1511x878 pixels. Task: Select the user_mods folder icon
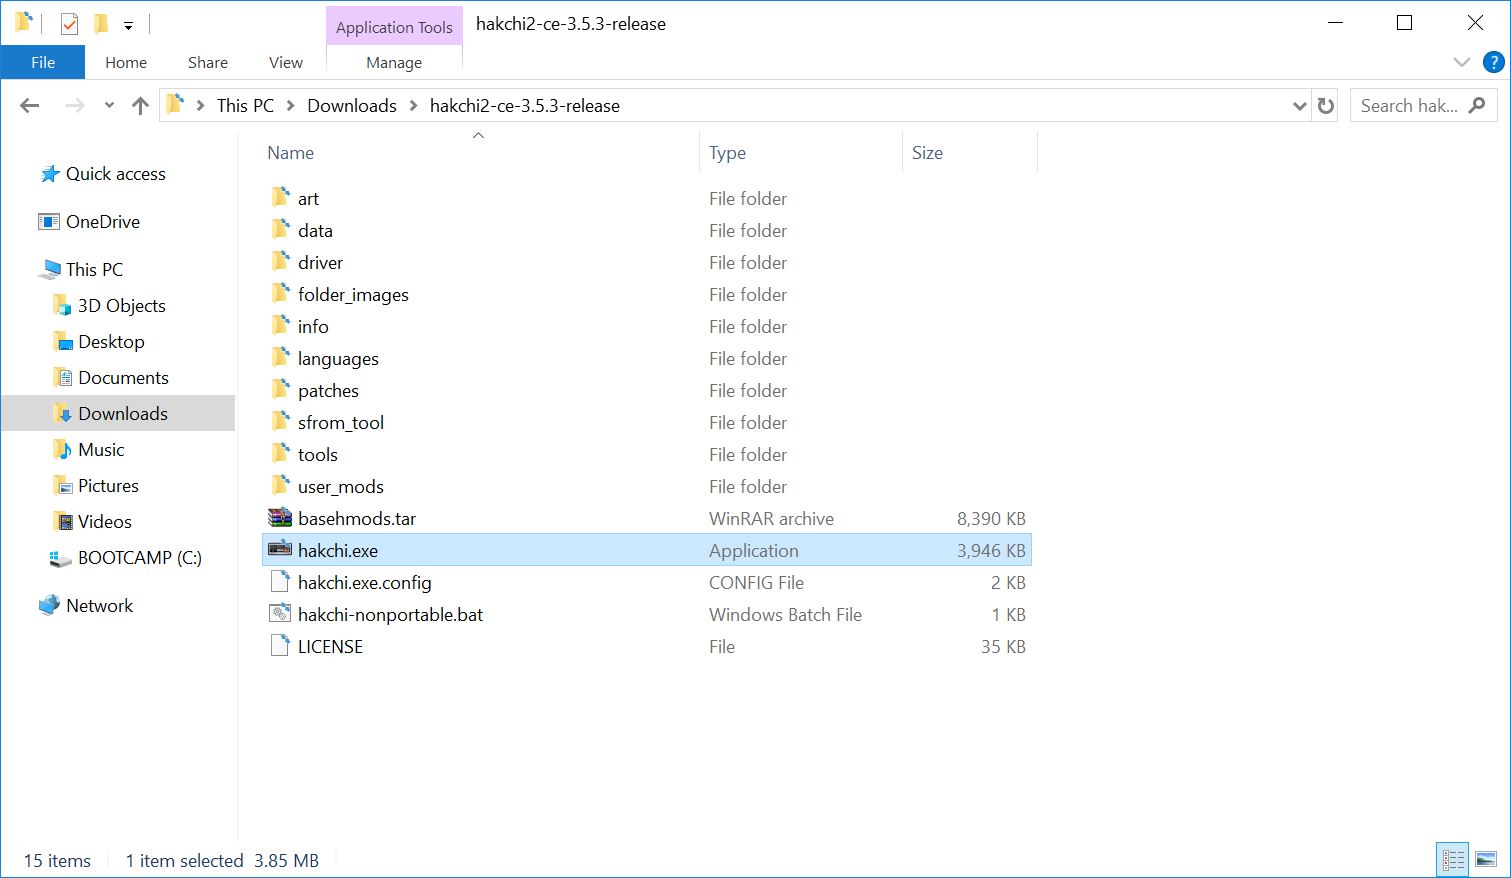pyautogui.click(x=281, y=486)
